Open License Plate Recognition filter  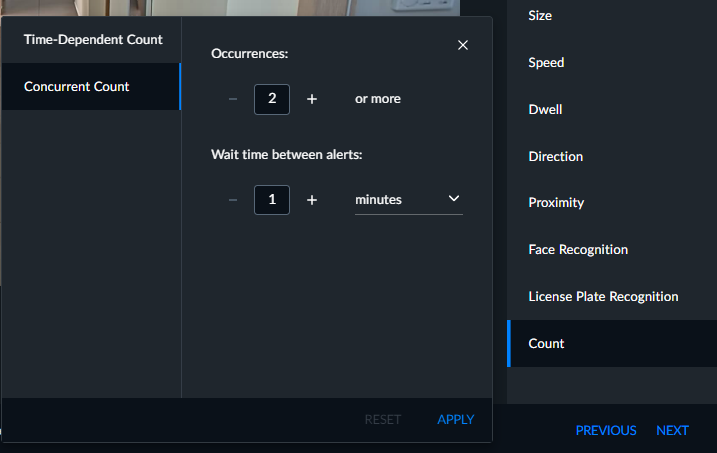click(612, 297)
